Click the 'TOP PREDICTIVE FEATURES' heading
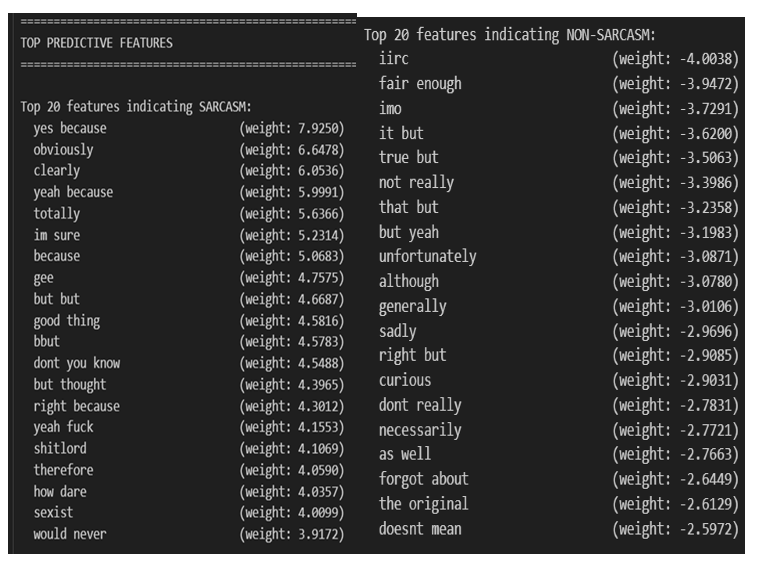 point(96,43)
